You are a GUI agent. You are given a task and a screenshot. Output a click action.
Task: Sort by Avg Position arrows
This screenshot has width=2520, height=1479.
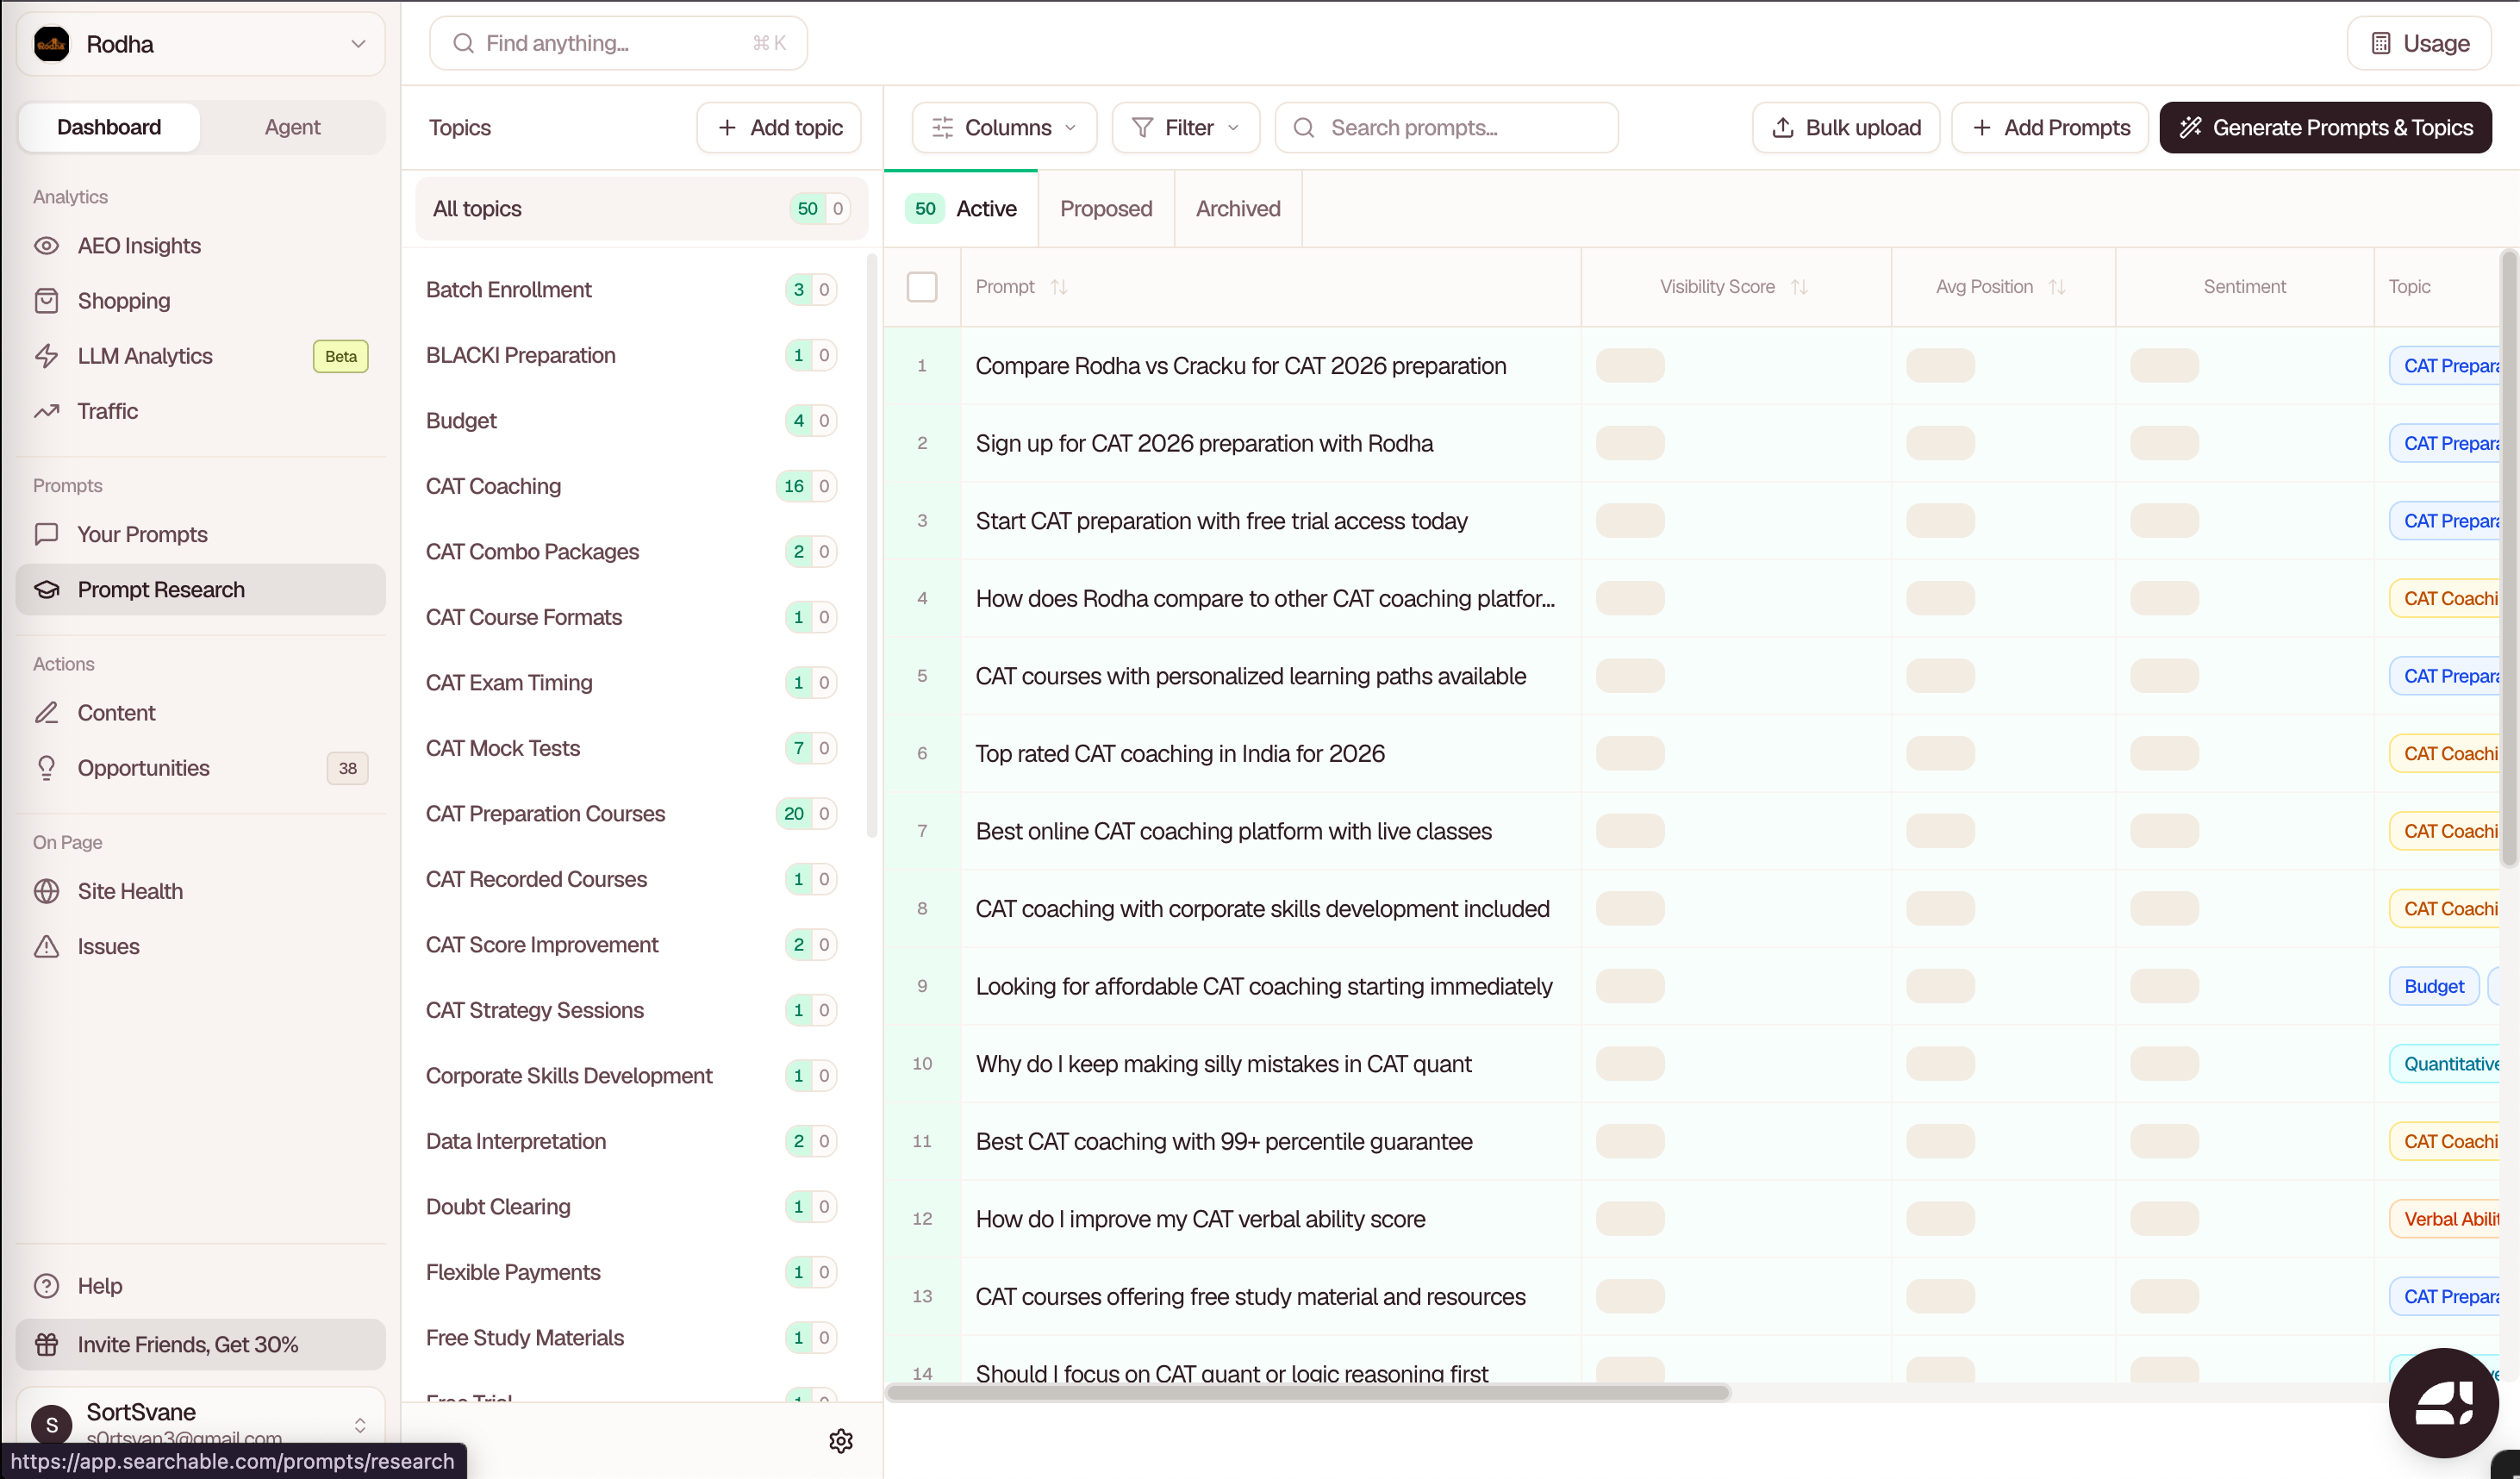[x=2057, y=287]
